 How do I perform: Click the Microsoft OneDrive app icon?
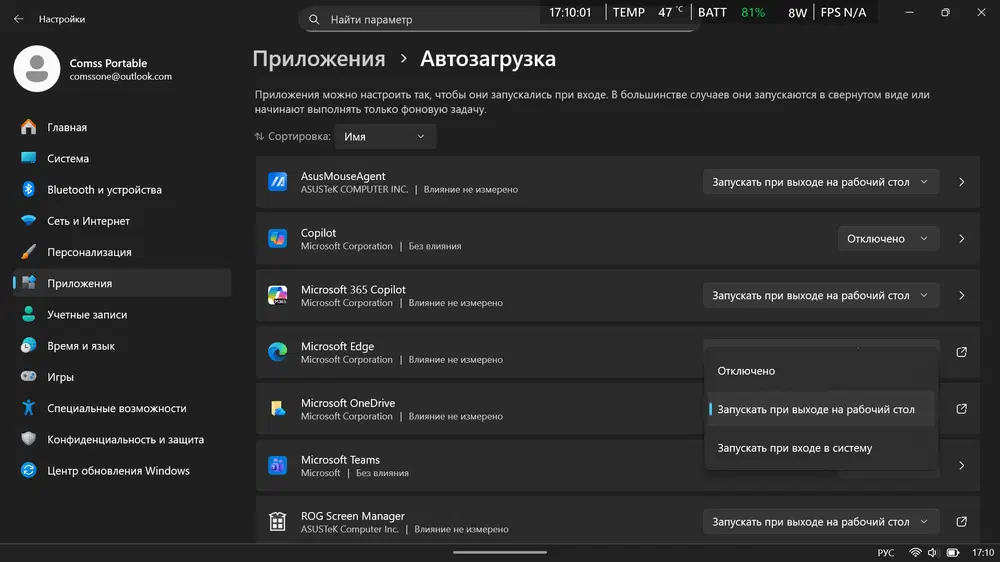[277, 409]
